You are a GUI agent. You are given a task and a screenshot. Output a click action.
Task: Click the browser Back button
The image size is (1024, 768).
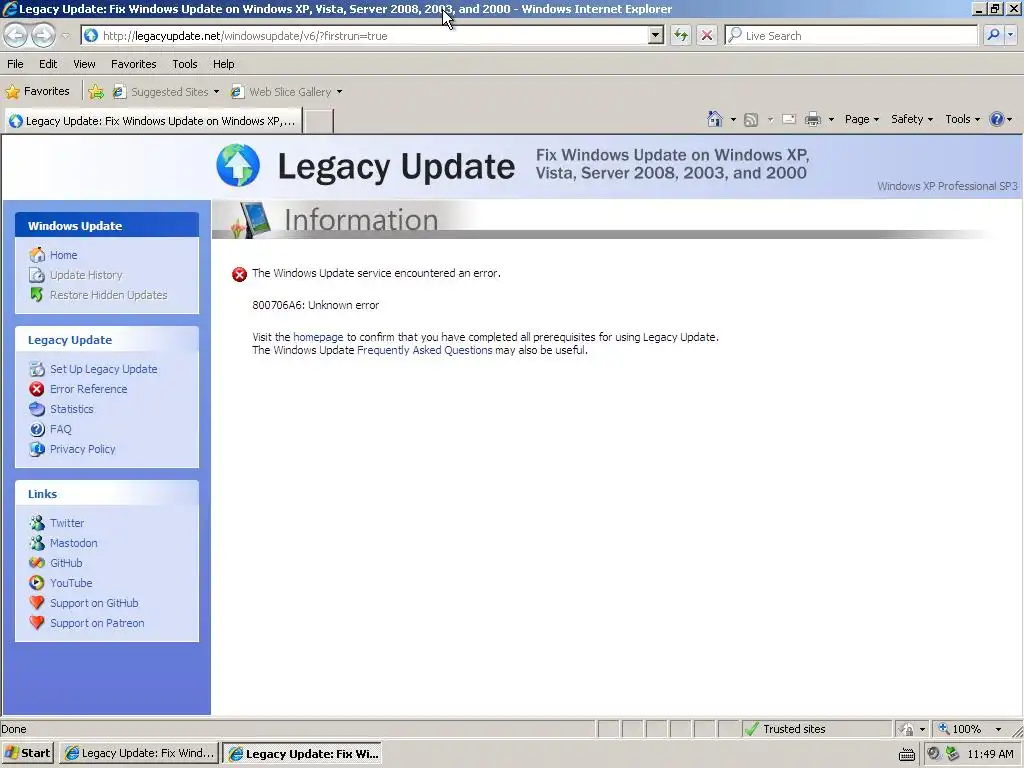[16, 35]
